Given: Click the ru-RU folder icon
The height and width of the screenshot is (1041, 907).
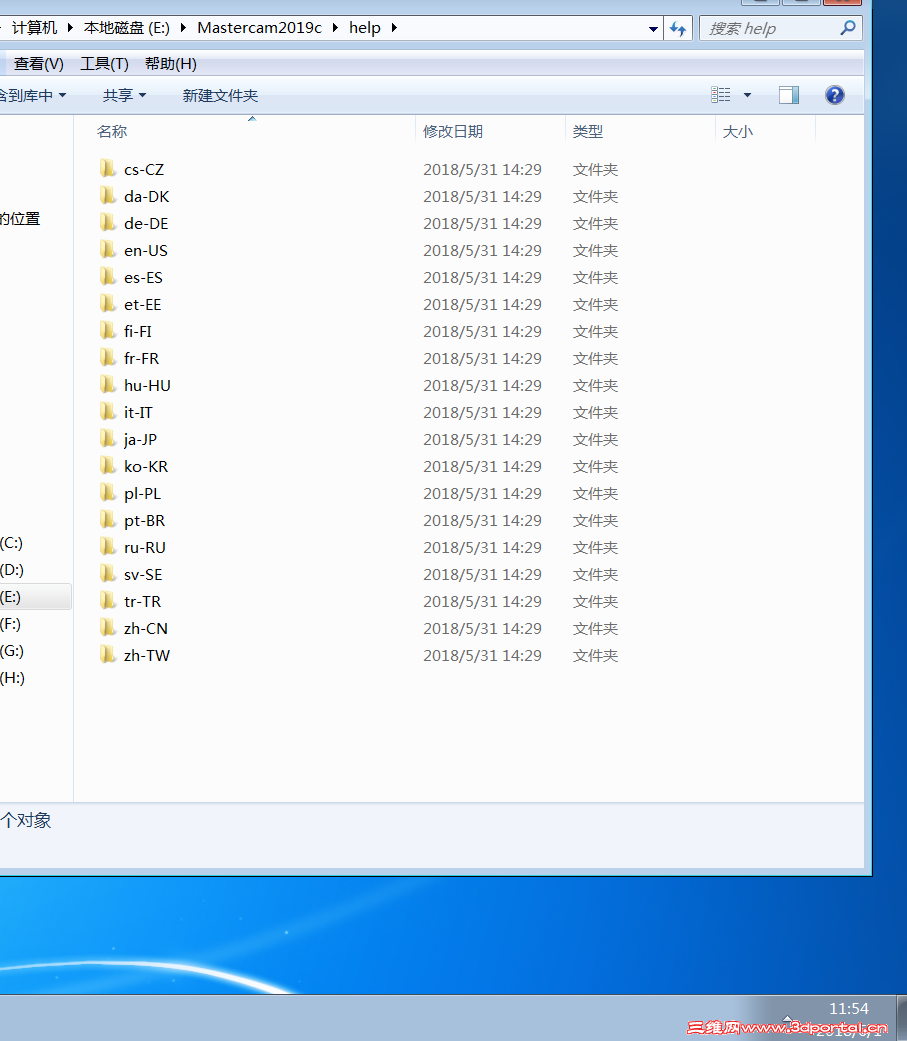Looking at the screenshot, I should point(108,546).
